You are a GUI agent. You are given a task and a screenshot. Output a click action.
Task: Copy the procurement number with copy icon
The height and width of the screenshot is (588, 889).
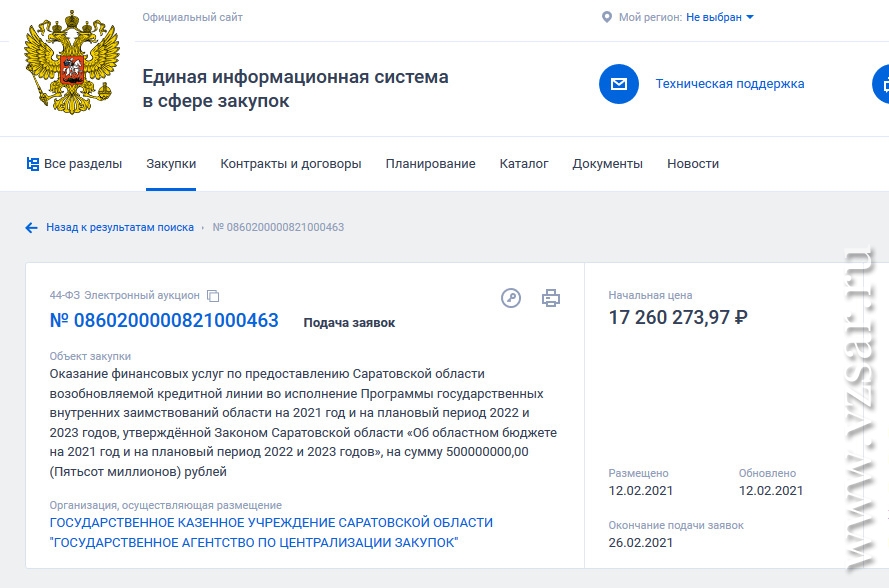tap(213, 296)
